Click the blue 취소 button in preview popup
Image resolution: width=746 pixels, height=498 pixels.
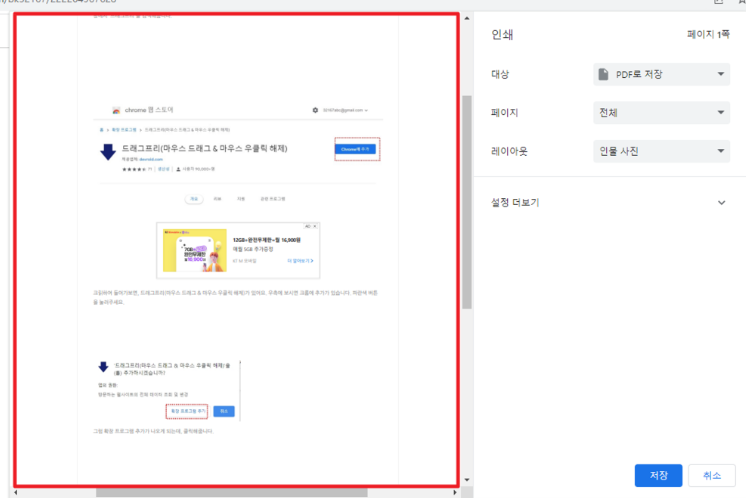(224, 411)
